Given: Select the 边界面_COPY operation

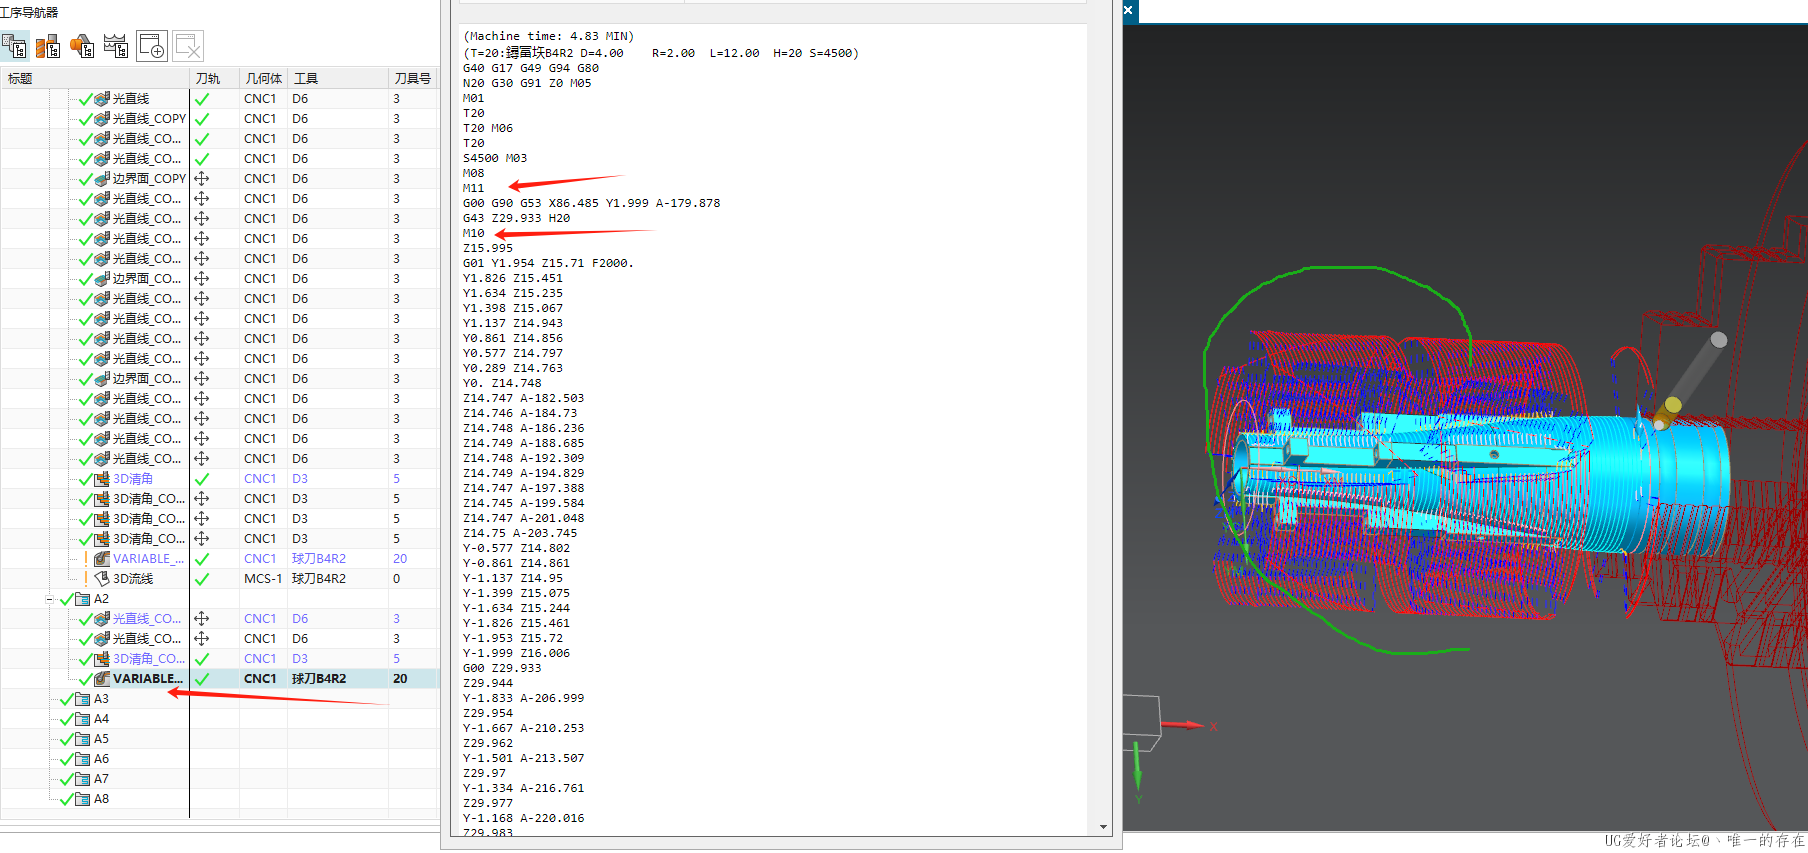Looking at the screenshot, I should click(x=149, y=179).
